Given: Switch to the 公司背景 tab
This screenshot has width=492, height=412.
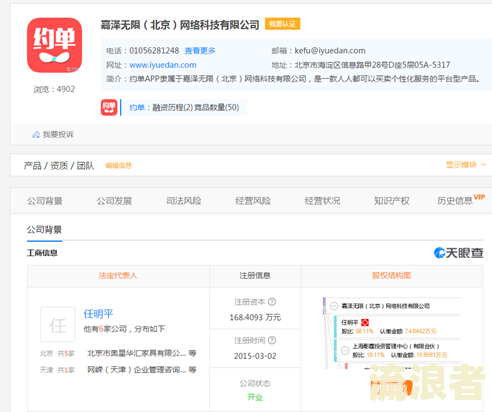Looking at the screenshot, I should 45,201.
